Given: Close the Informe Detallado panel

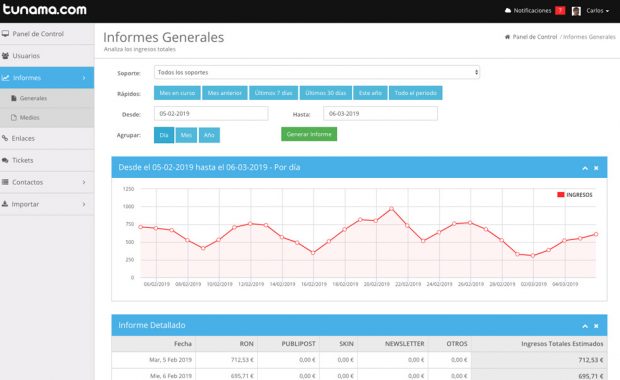Looking at the screenshot, I should click(x=596, y=326).
